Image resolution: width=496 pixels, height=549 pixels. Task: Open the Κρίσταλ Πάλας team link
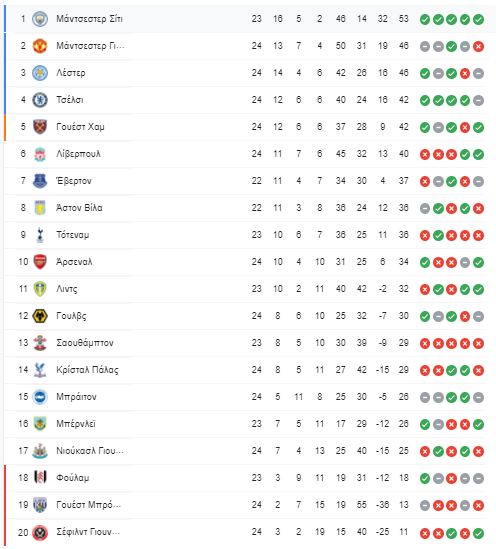87,370
